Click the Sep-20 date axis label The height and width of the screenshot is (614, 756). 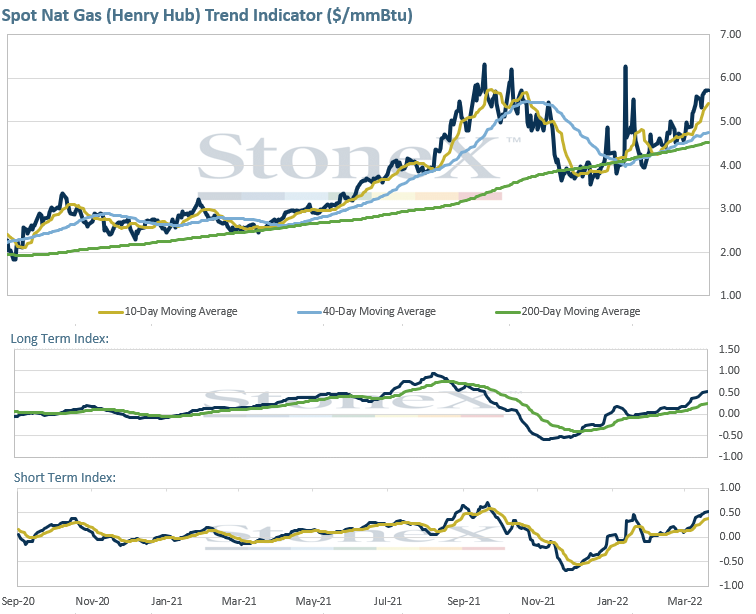click(x=18, y=601)
